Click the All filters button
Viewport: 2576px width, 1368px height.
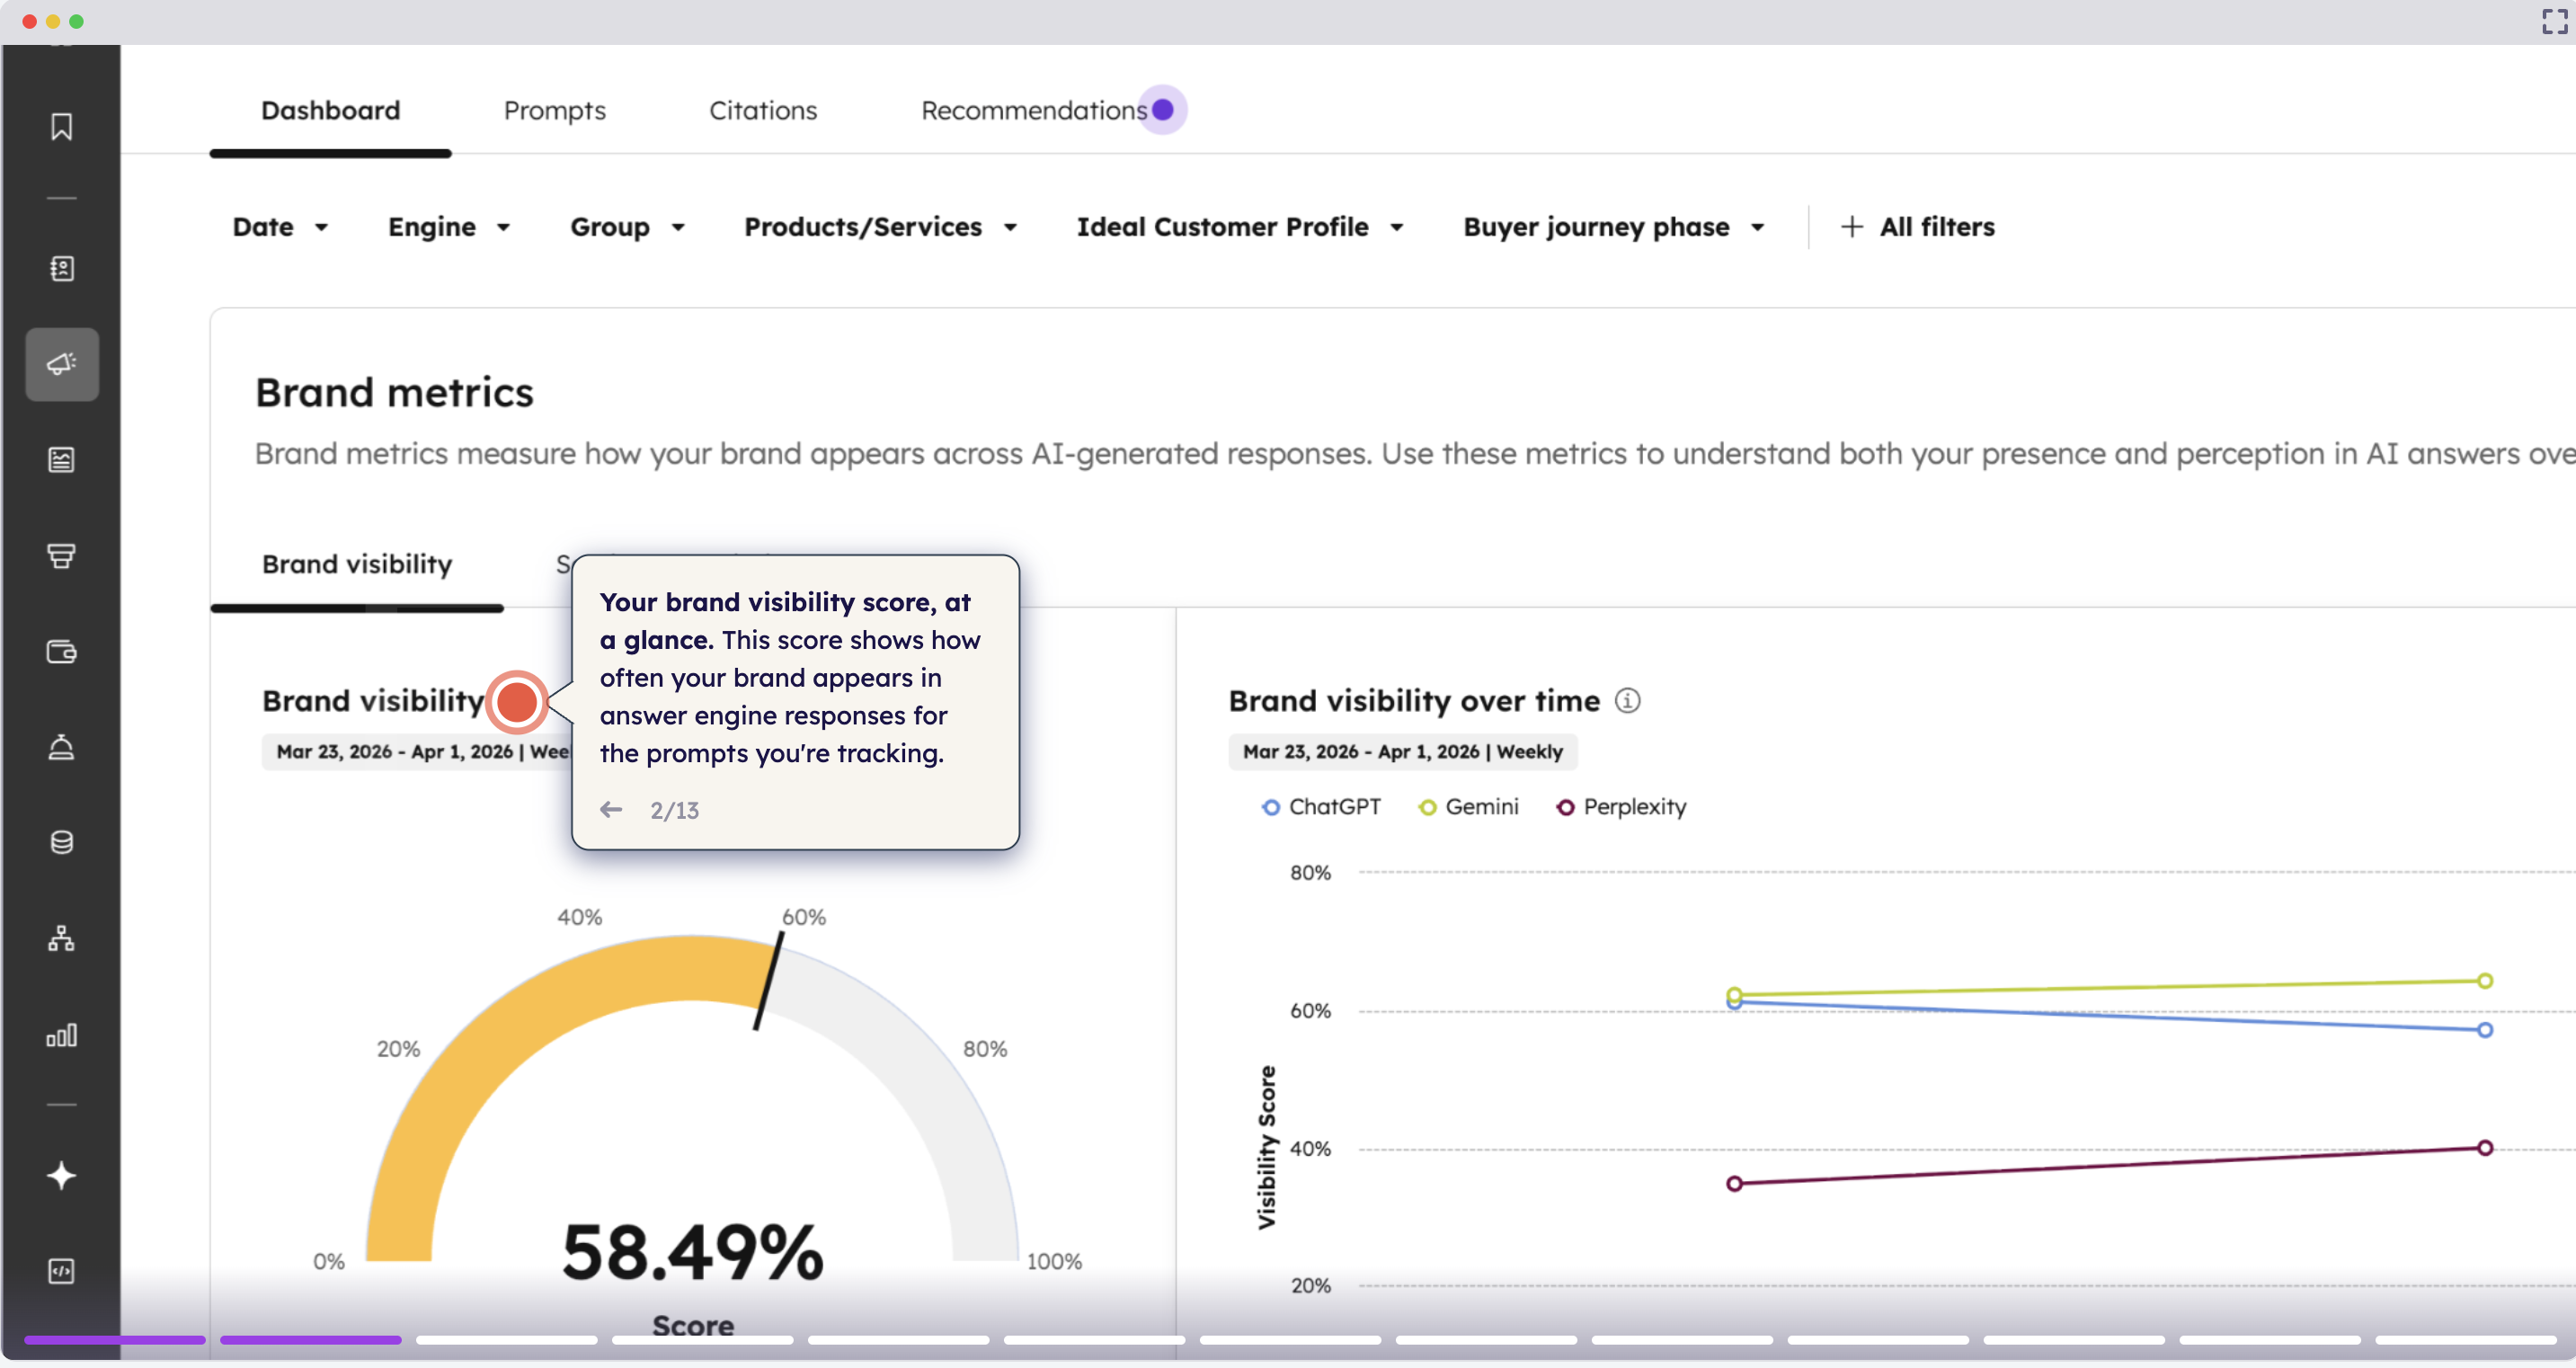[x=1918, y=227]
